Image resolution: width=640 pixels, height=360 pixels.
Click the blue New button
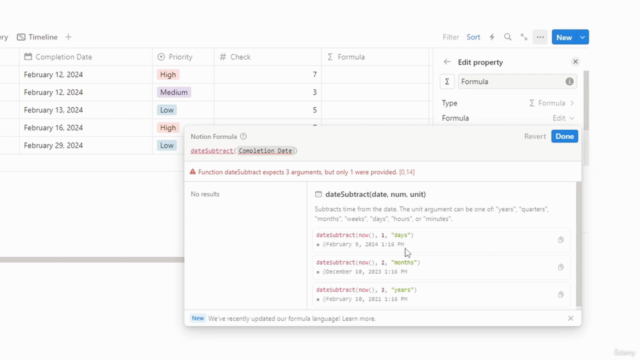[564, 37]
